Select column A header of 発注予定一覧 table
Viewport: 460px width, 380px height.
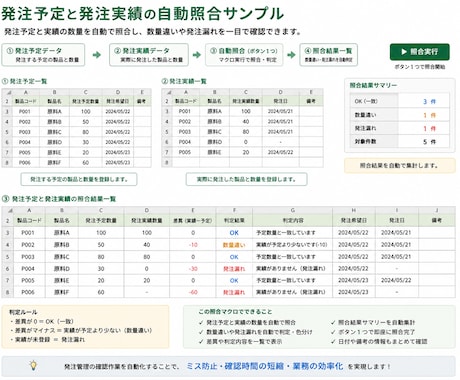coord(26,92)
